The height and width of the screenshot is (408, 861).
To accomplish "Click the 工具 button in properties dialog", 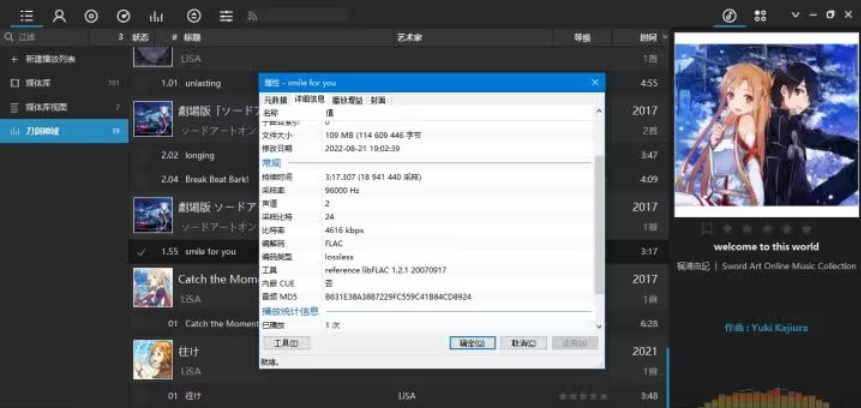I will [286, 343].
